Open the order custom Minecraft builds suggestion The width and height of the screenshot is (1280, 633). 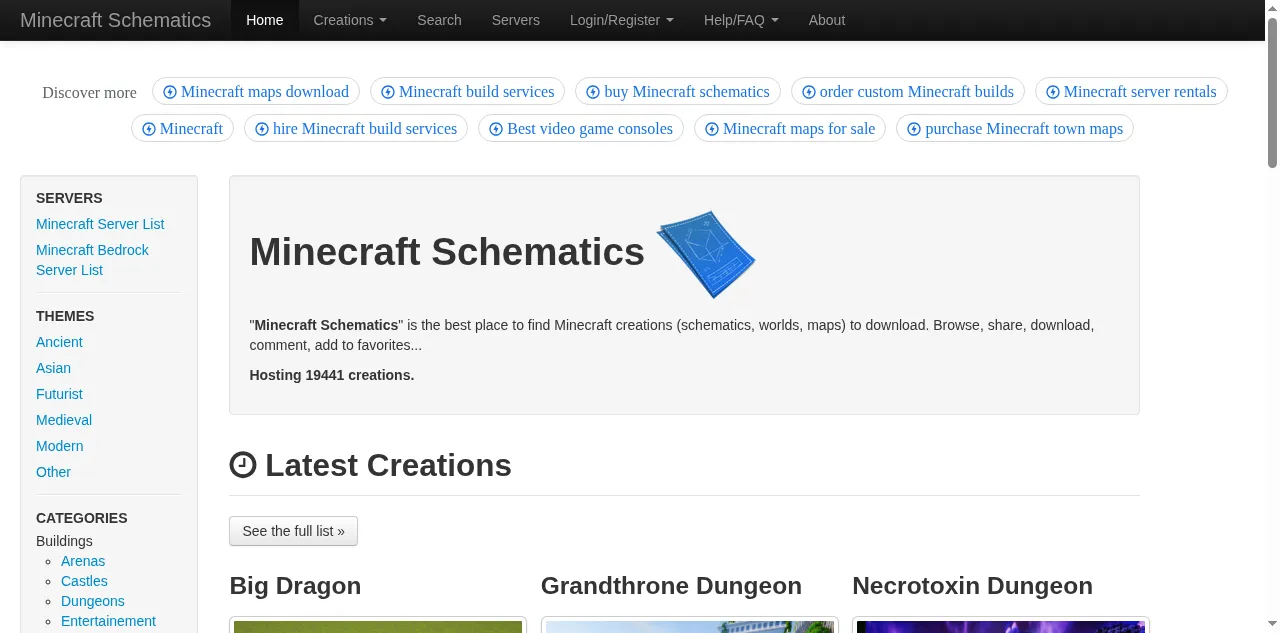click(908, 92)
